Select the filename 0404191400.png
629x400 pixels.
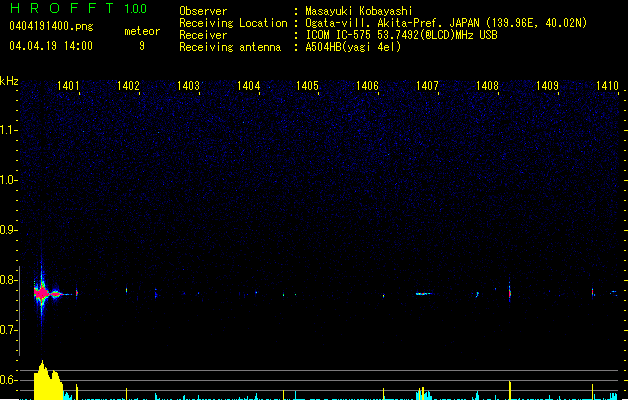tap(51, 27)
